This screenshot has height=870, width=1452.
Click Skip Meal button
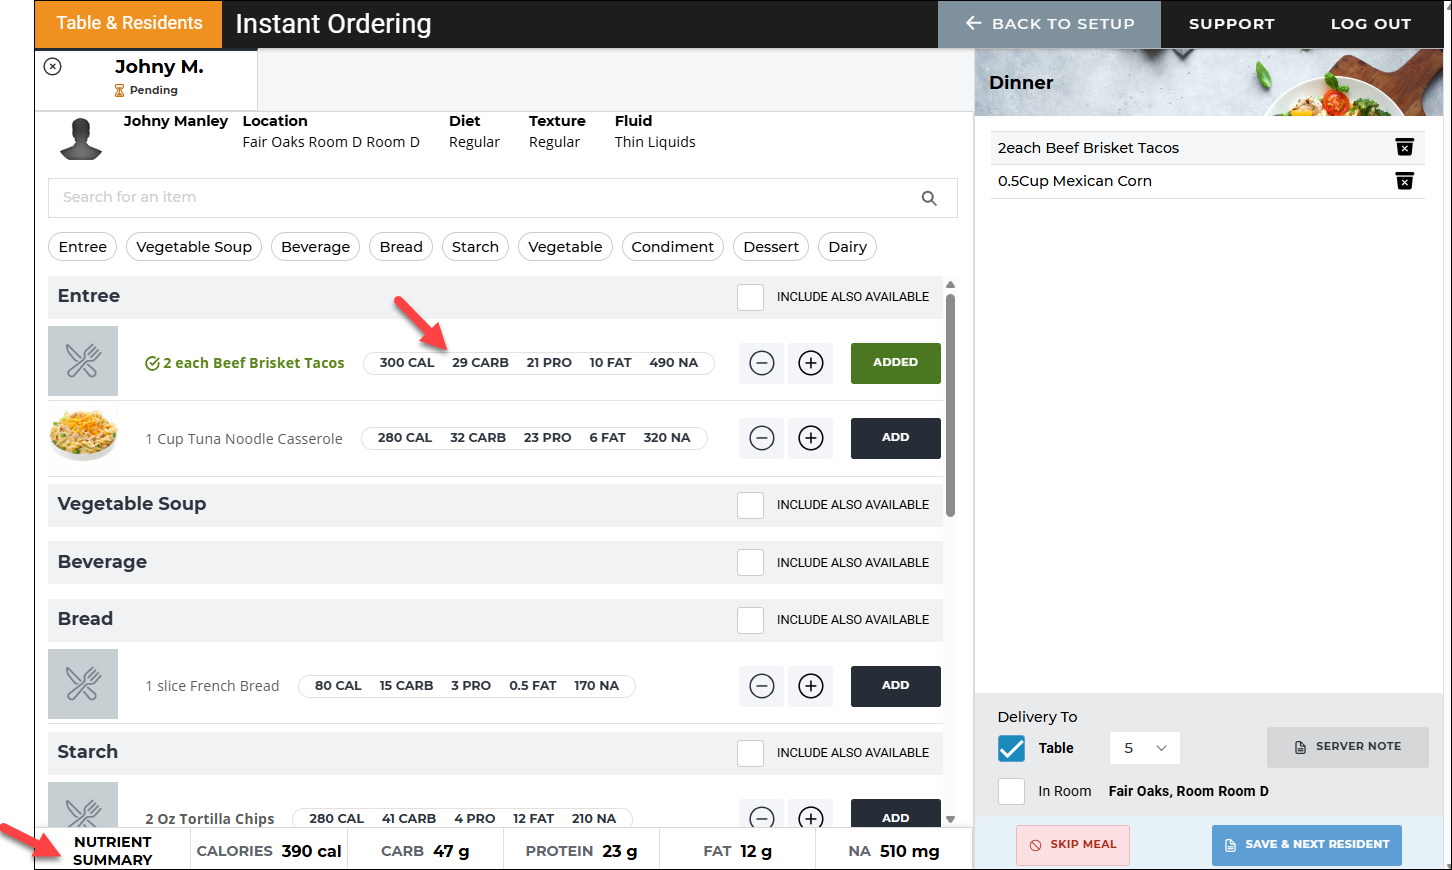[1073, 845]
